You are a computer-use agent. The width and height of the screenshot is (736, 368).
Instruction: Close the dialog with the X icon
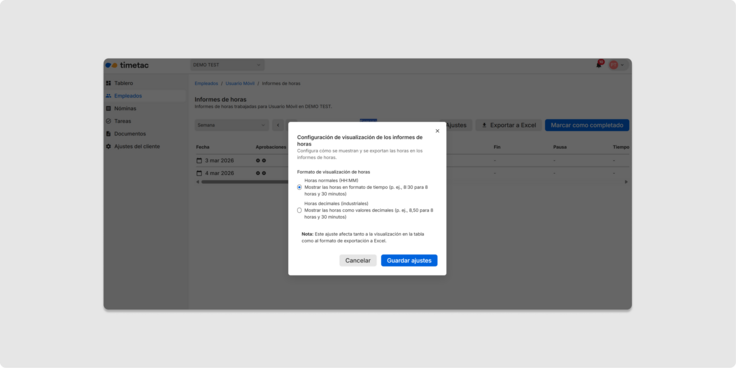pos(437,131)
